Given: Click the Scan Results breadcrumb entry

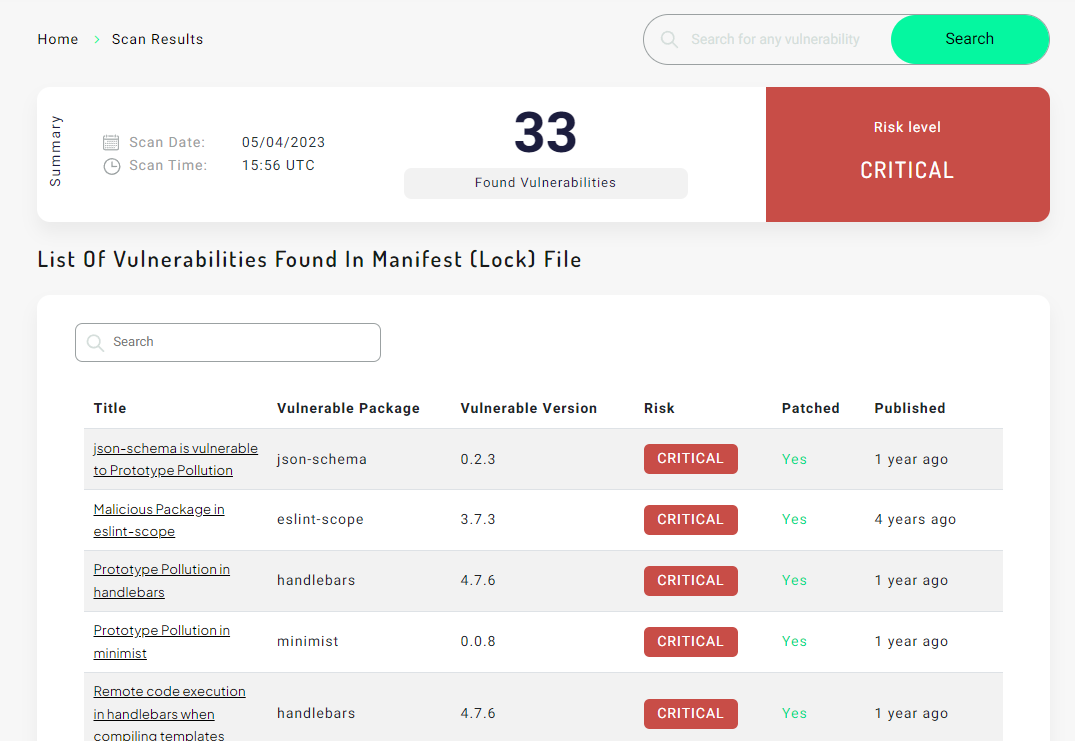Looking at the screenshot, I should (x=157, y=39).
